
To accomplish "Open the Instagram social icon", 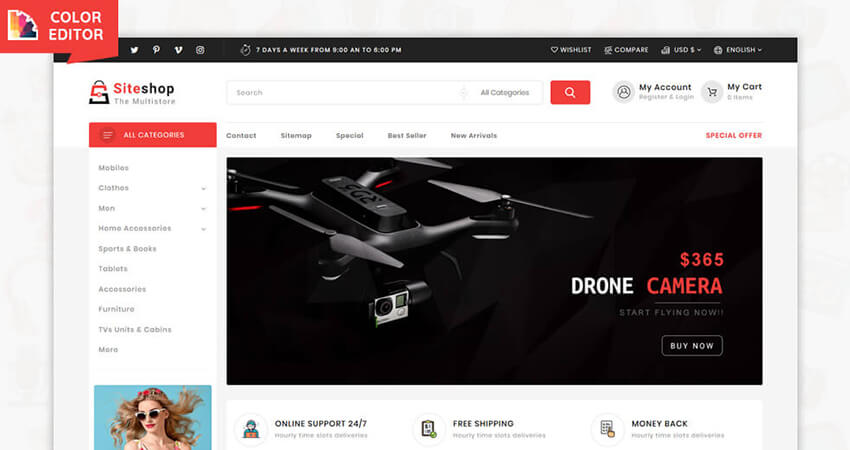I will click(x=200, y=50).
